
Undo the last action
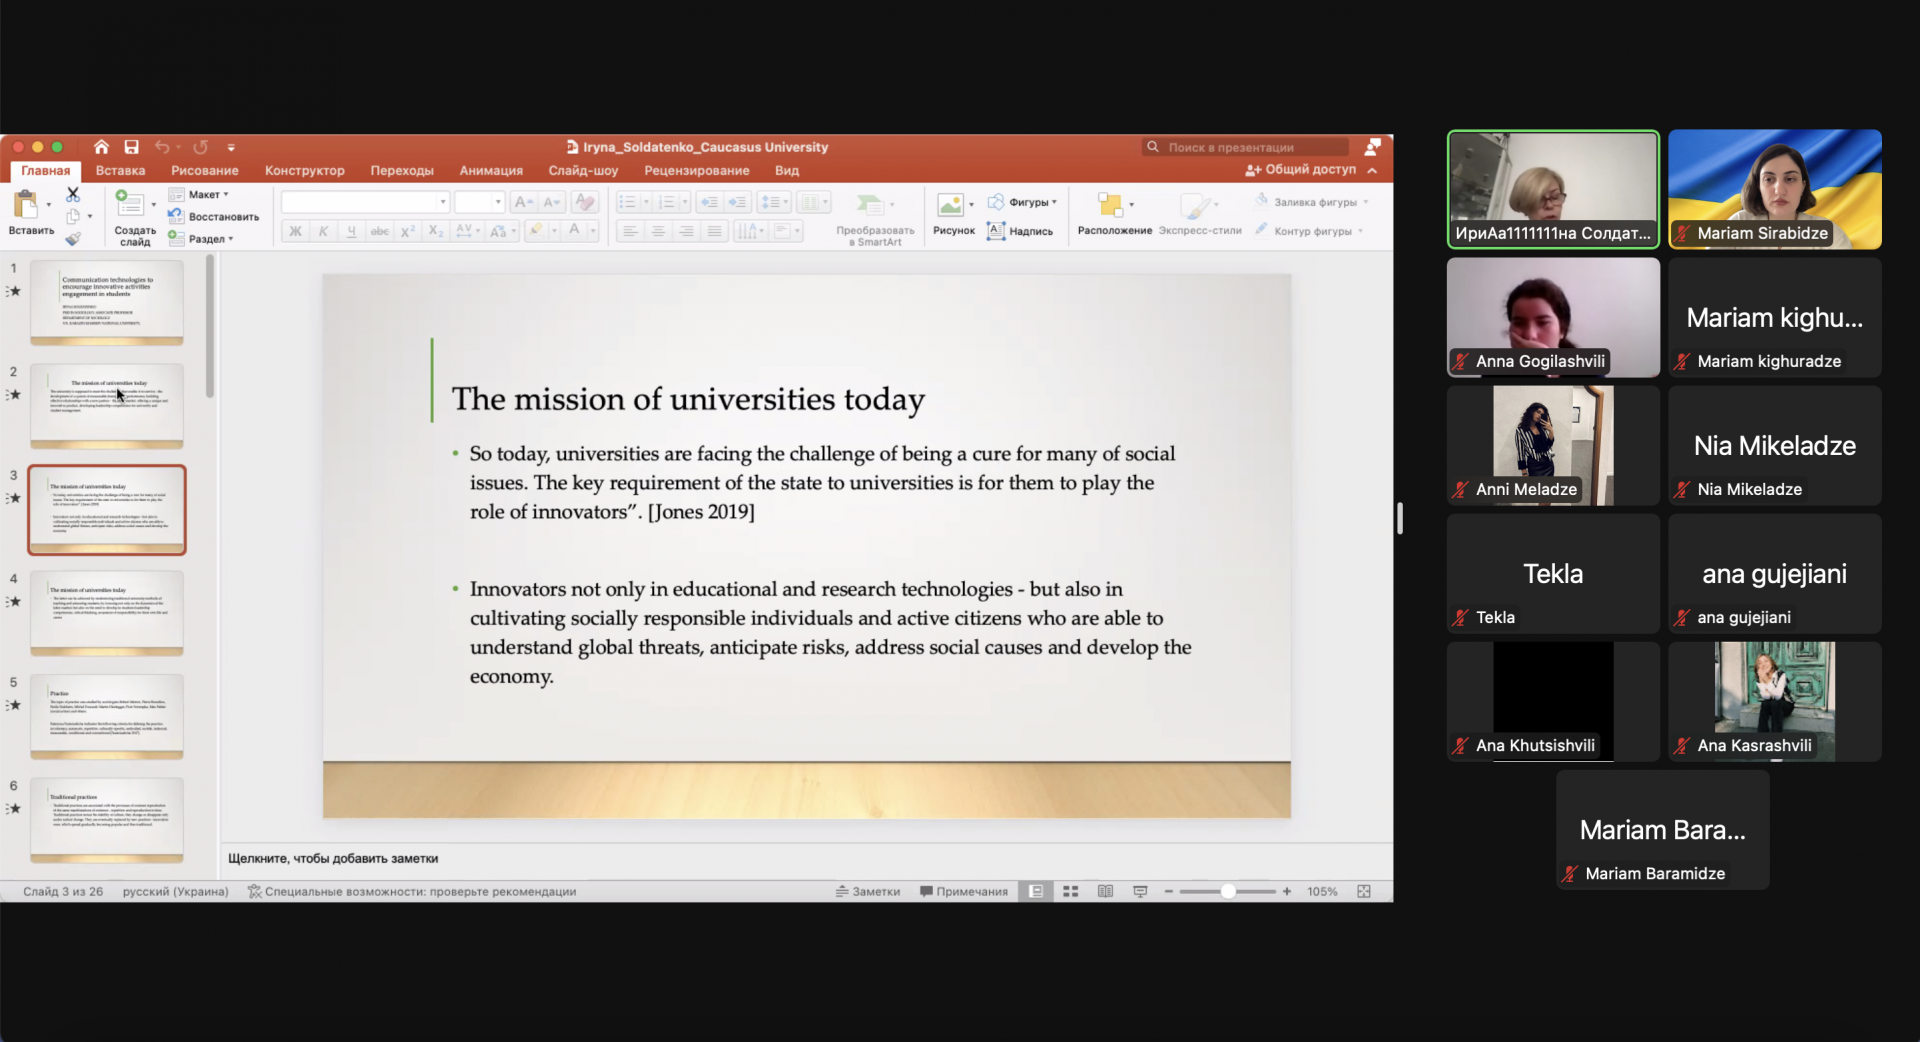tap(162, 147)
